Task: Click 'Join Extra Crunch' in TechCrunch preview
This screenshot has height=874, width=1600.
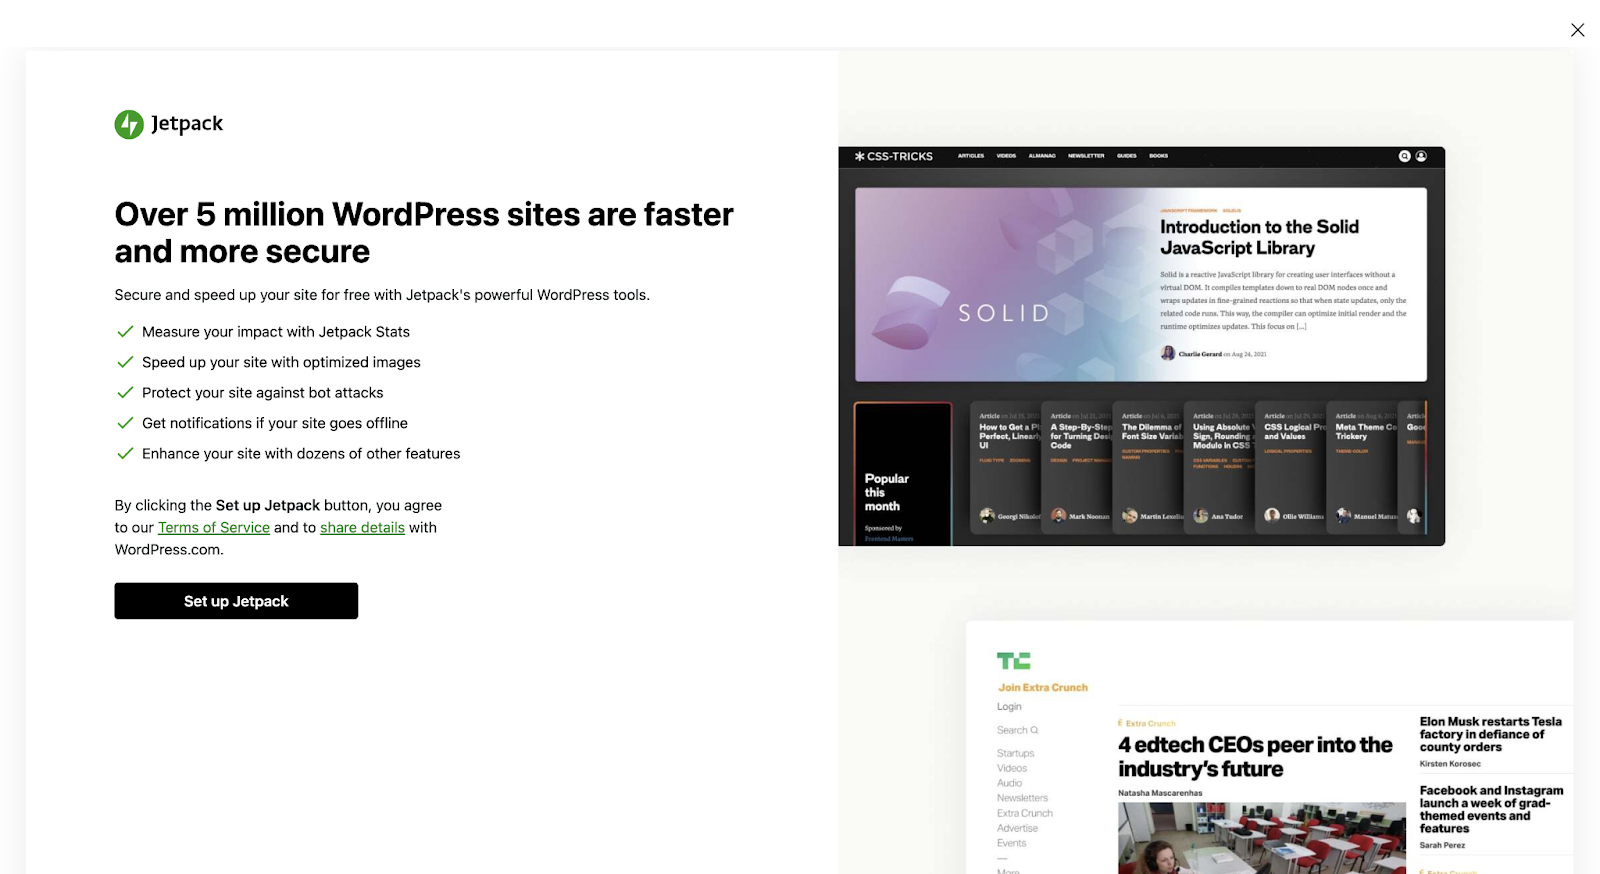Action: click(x=1043, y=688)
